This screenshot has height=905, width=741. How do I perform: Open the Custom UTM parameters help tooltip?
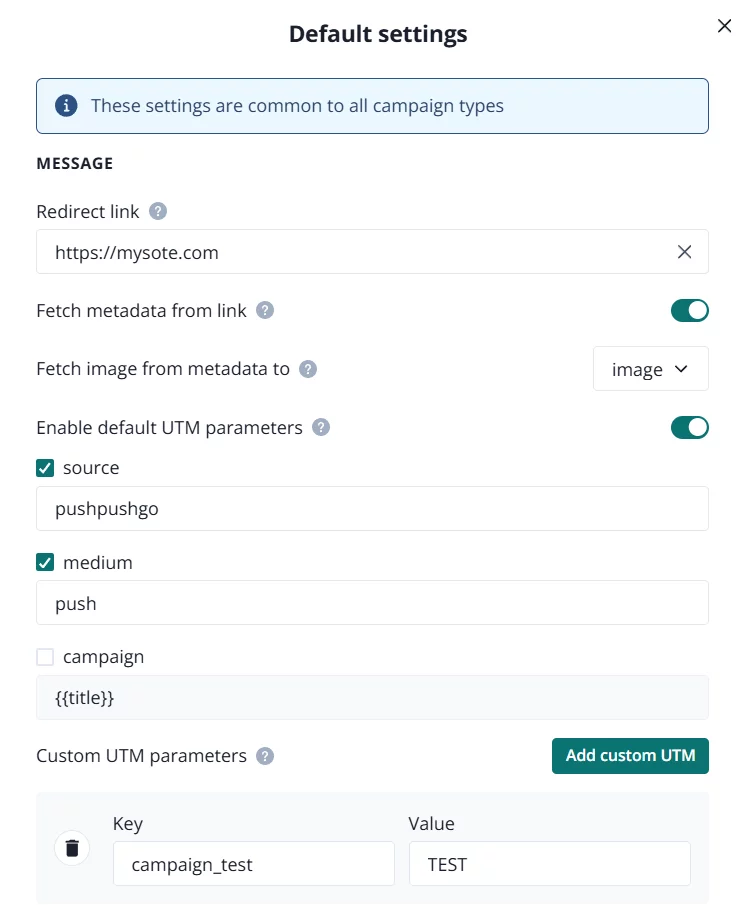click(x=264, y=756)
